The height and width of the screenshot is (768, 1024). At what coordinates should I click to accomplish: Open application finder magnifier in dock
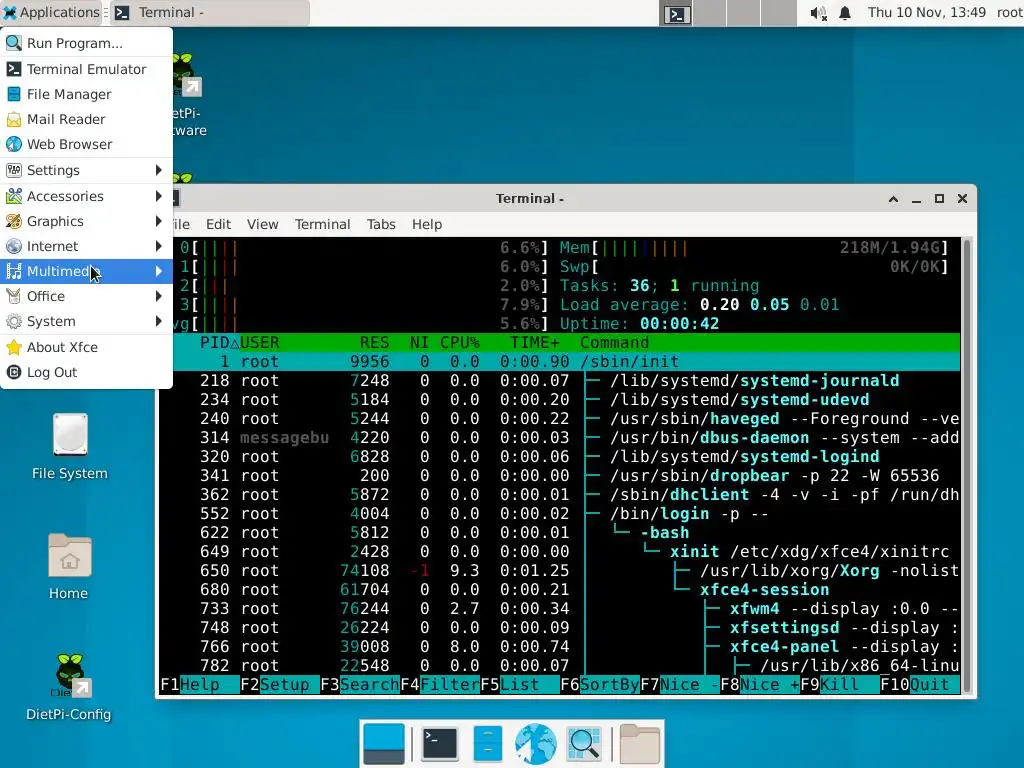click(x=584, y=744)
